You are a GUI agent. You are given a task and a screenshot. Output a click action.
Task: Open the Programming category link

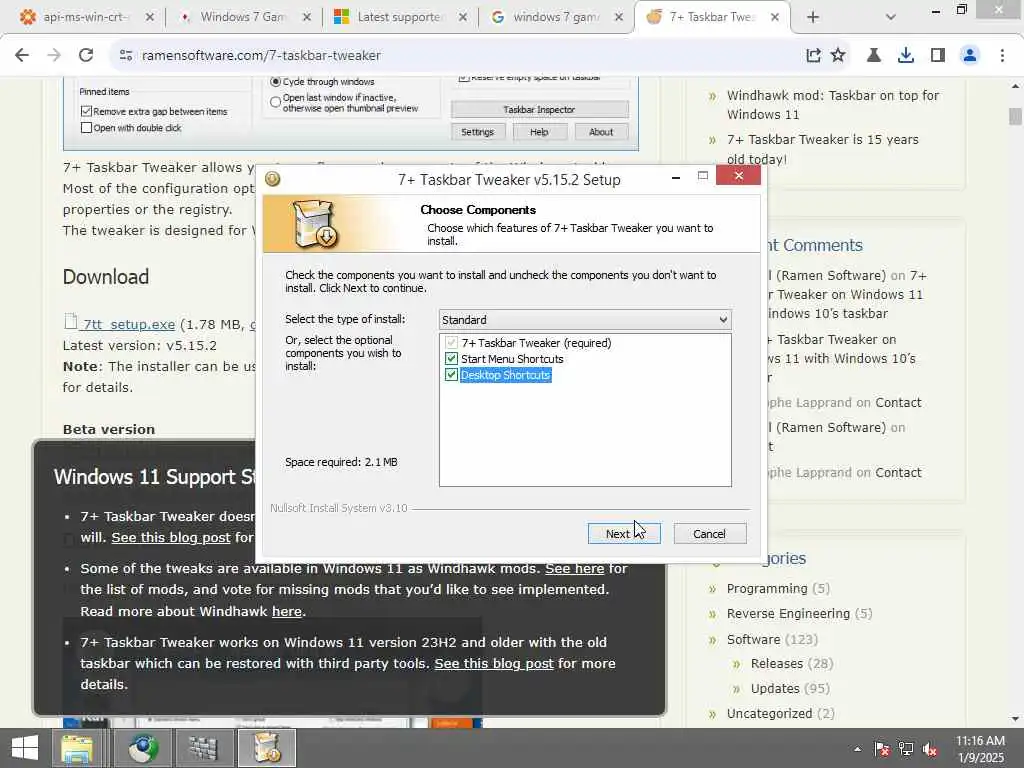767,588
